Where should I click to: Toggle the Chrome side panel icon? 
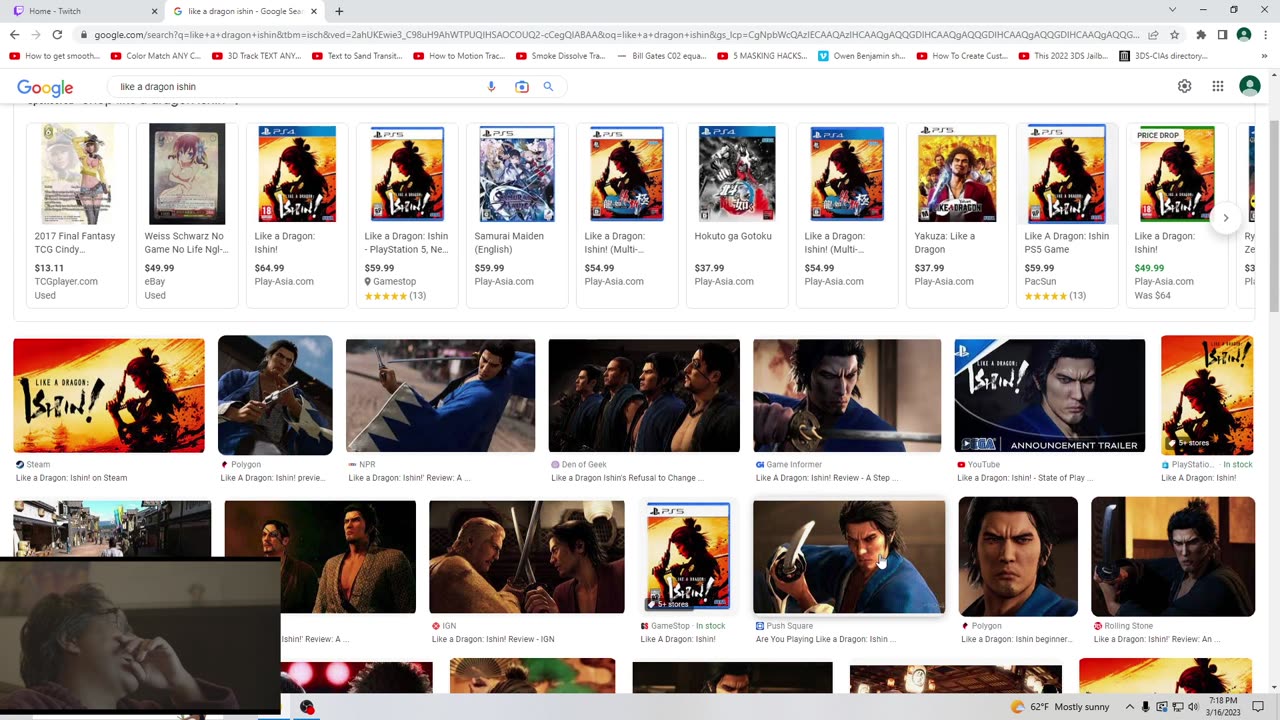click(1222, 35)
